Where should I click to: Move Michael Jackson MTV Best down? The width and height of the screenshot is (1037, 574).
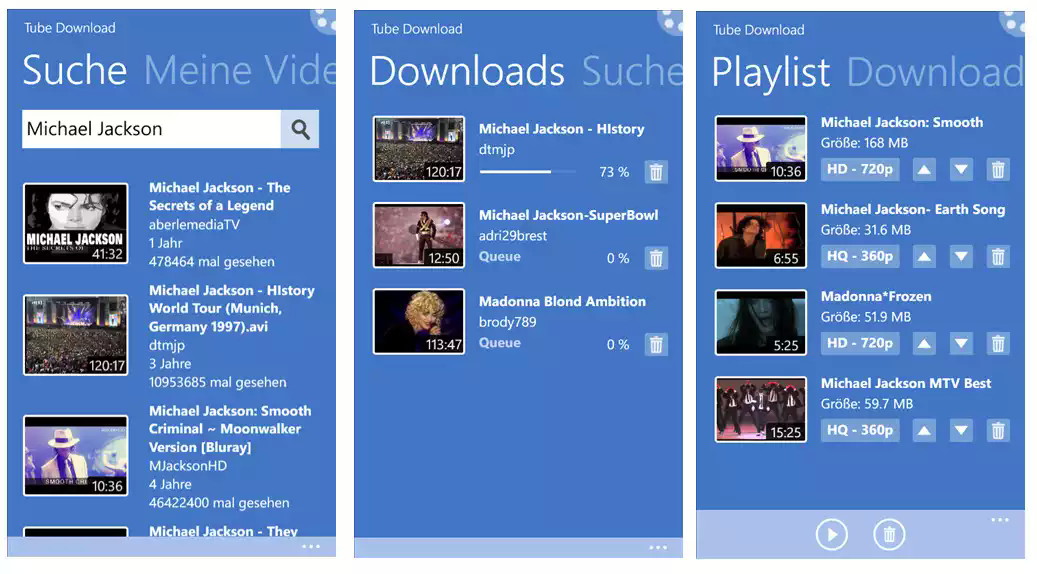tap(961, 430)
